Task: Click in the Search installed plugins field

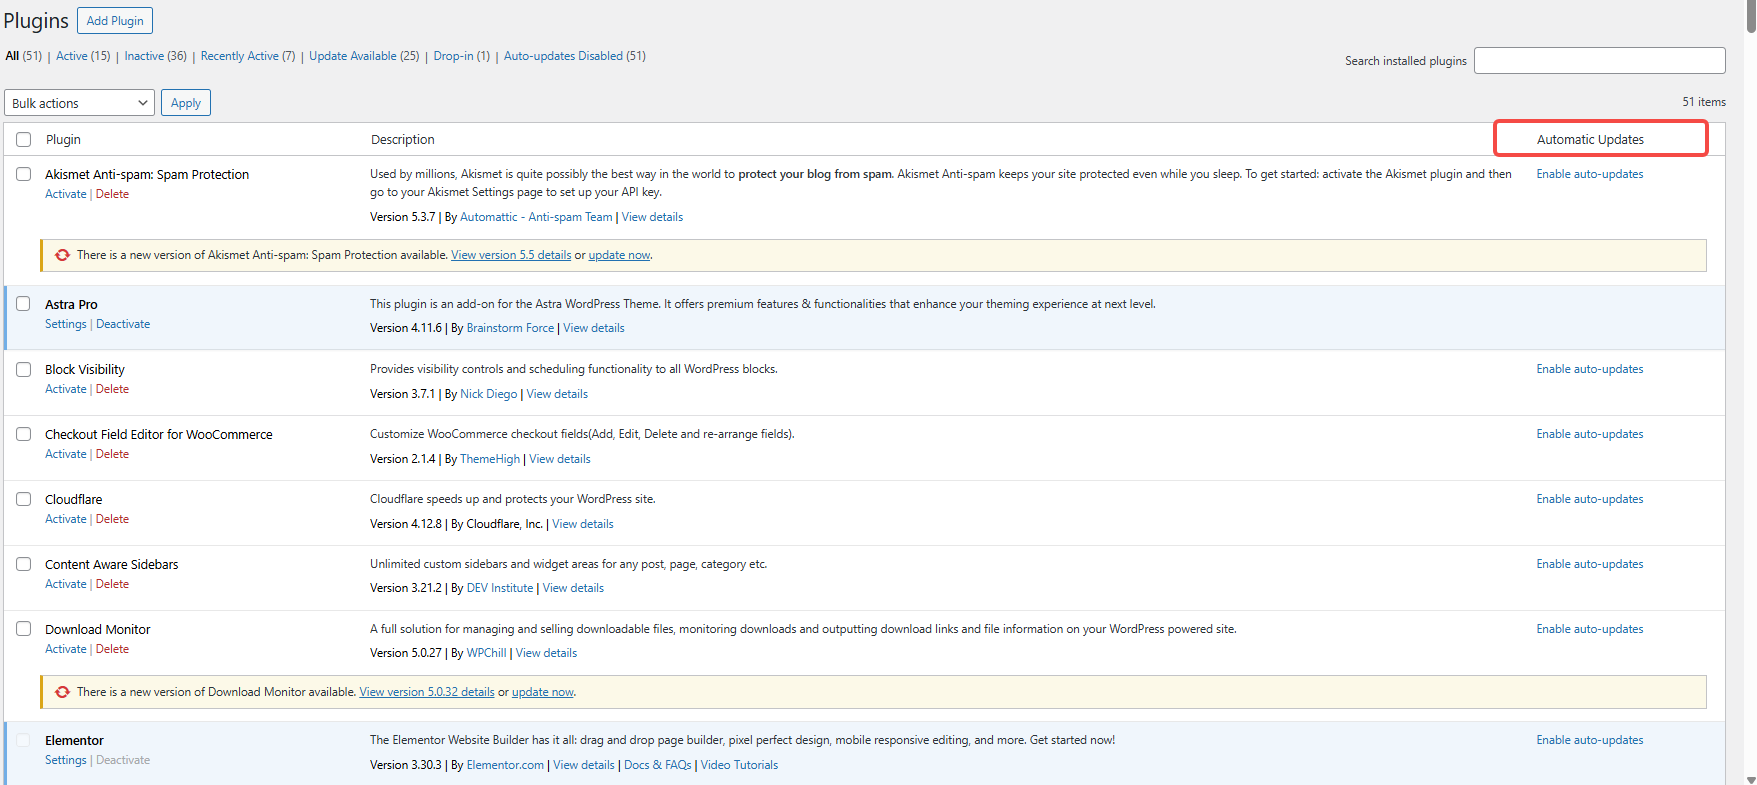Action: click(1599, 61)
